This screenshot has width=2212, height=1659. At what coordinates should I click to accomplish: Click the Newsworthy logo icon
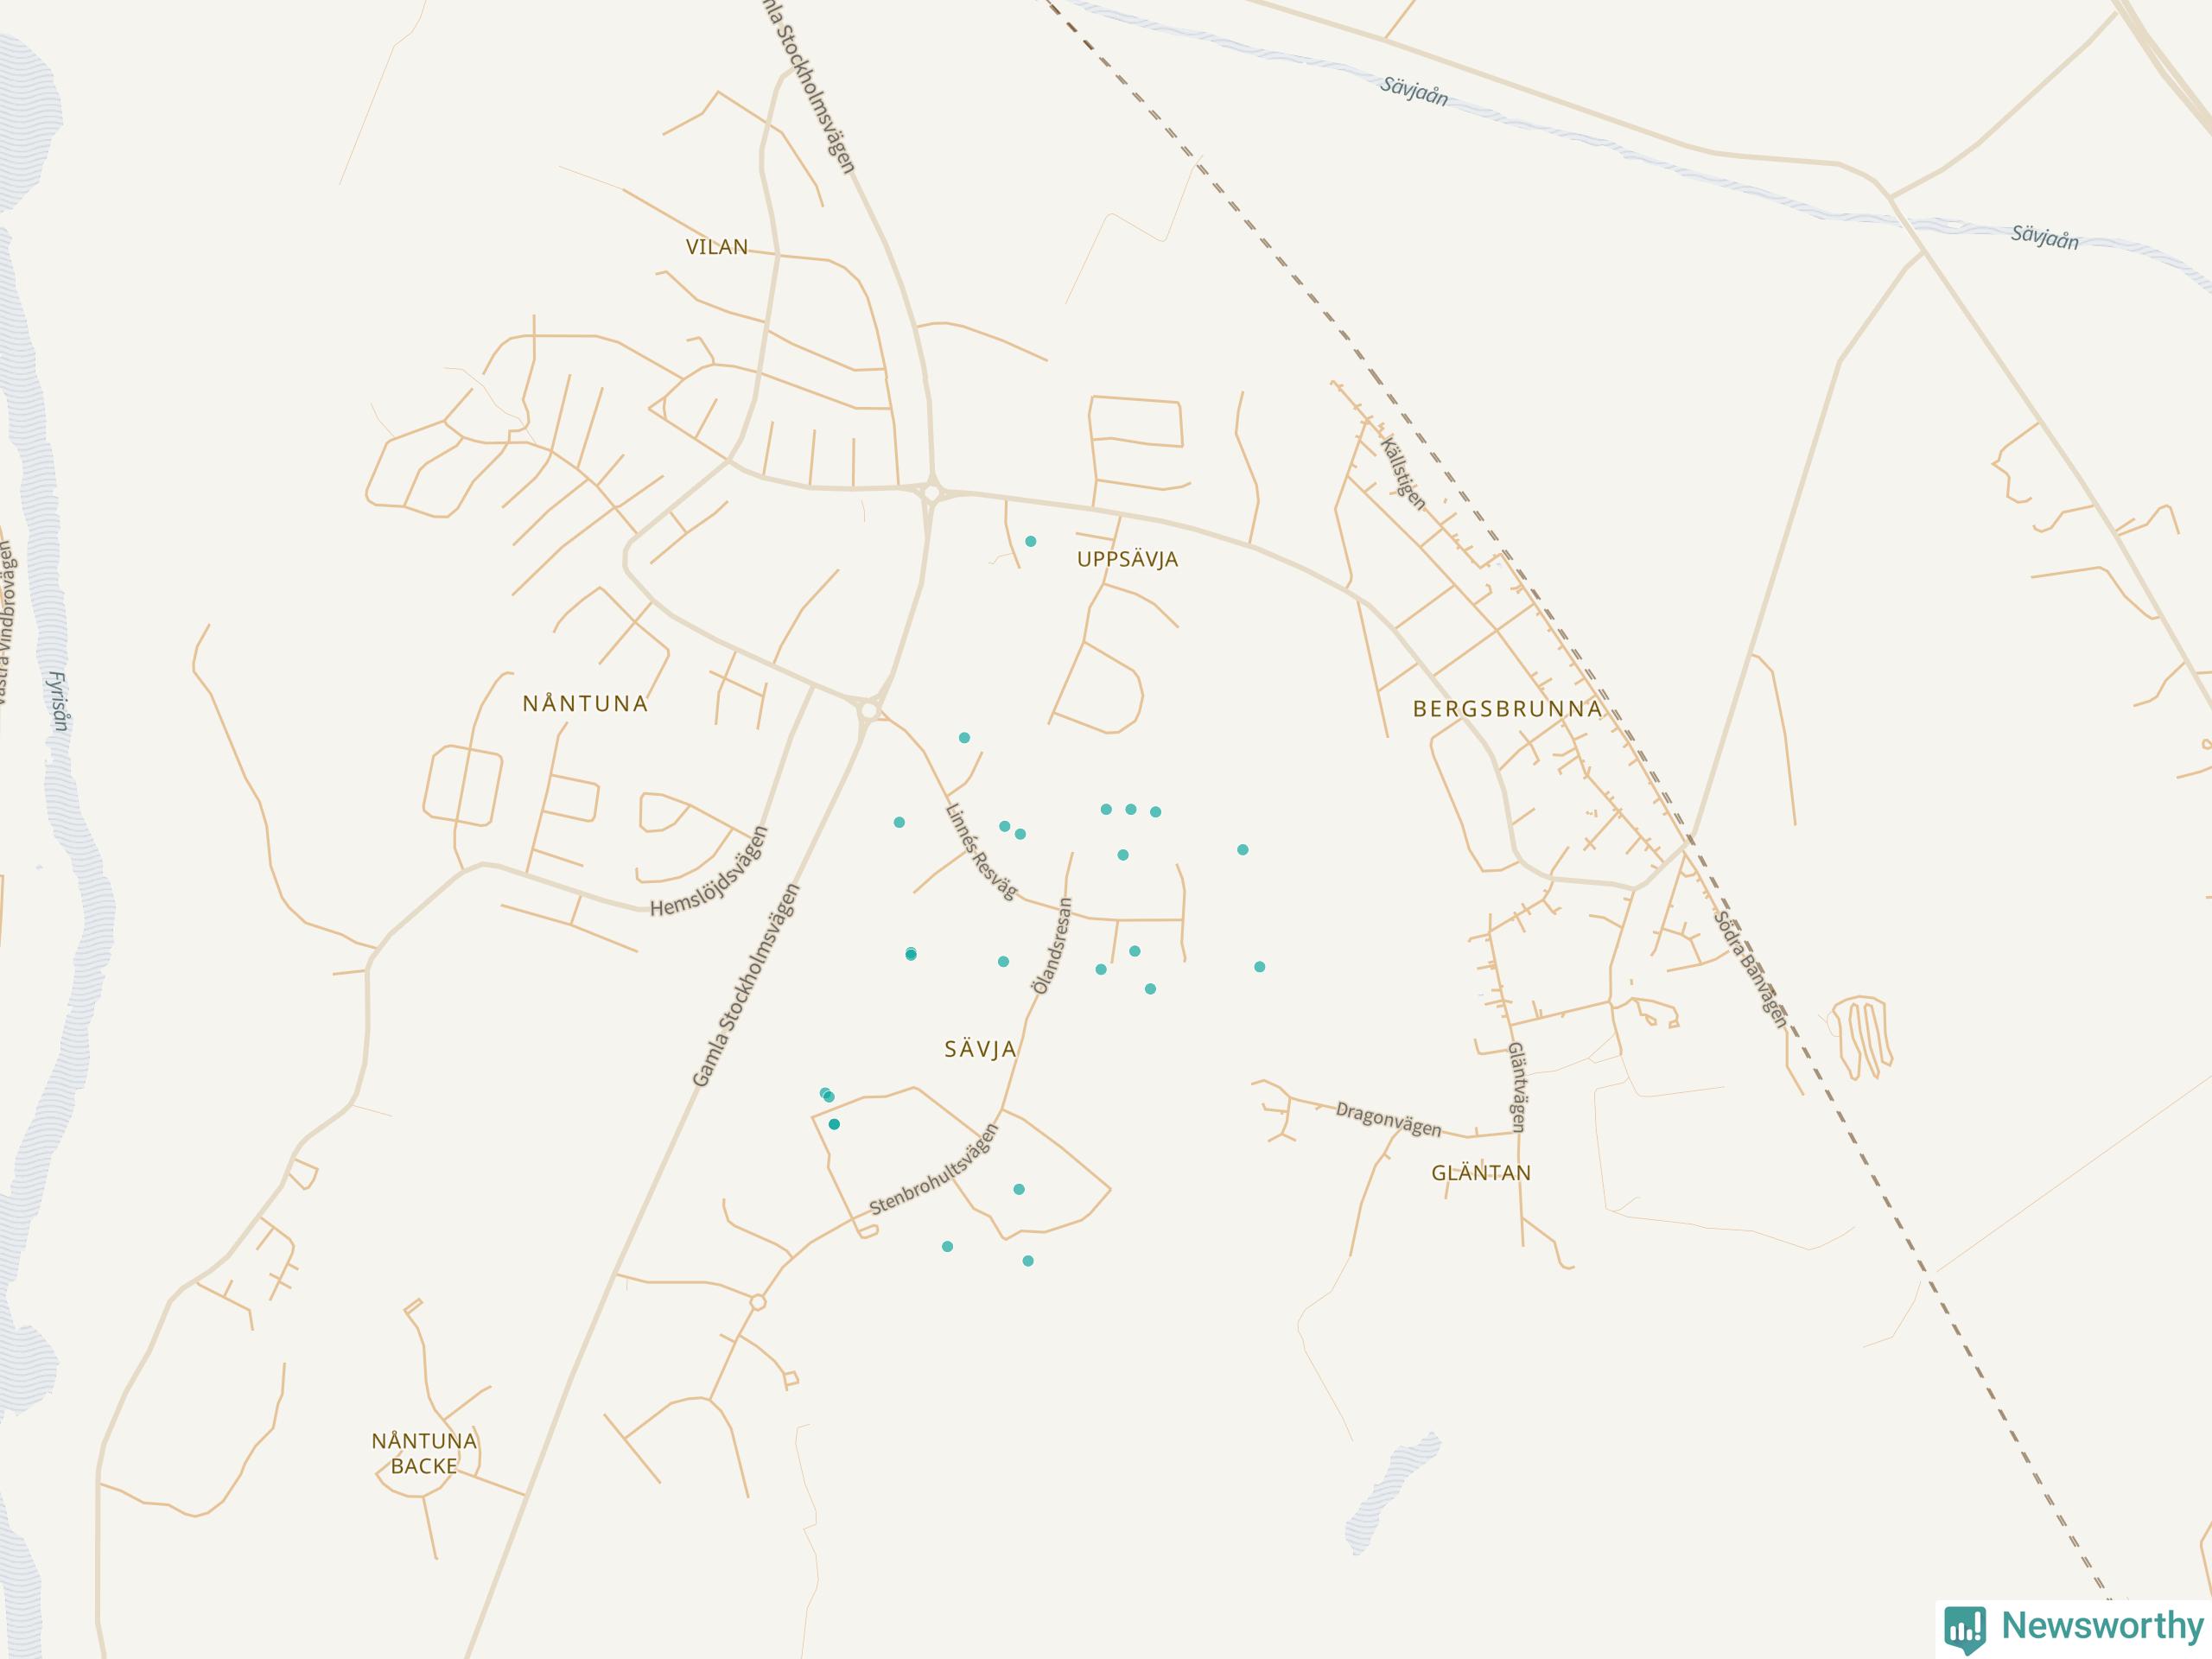1965,1629
